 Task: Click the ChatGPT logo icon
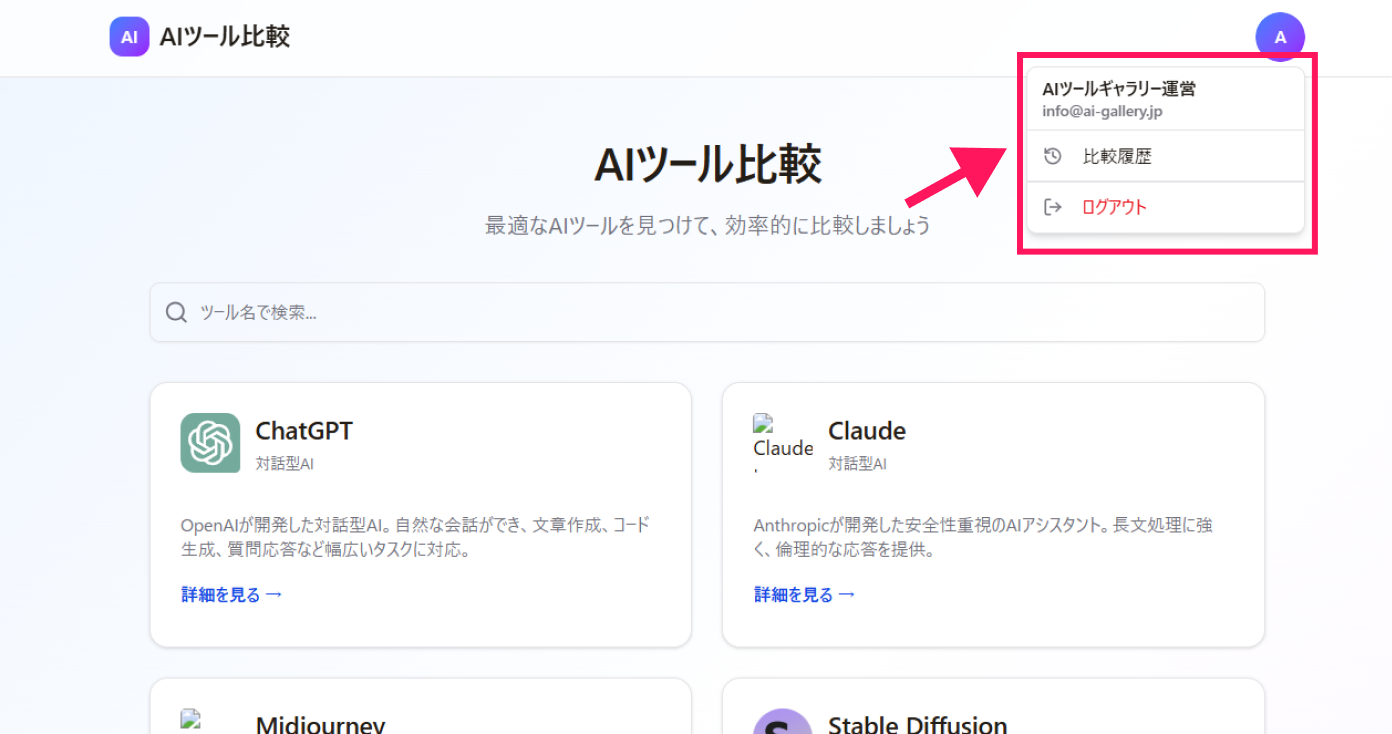click(x=210, y=443)
